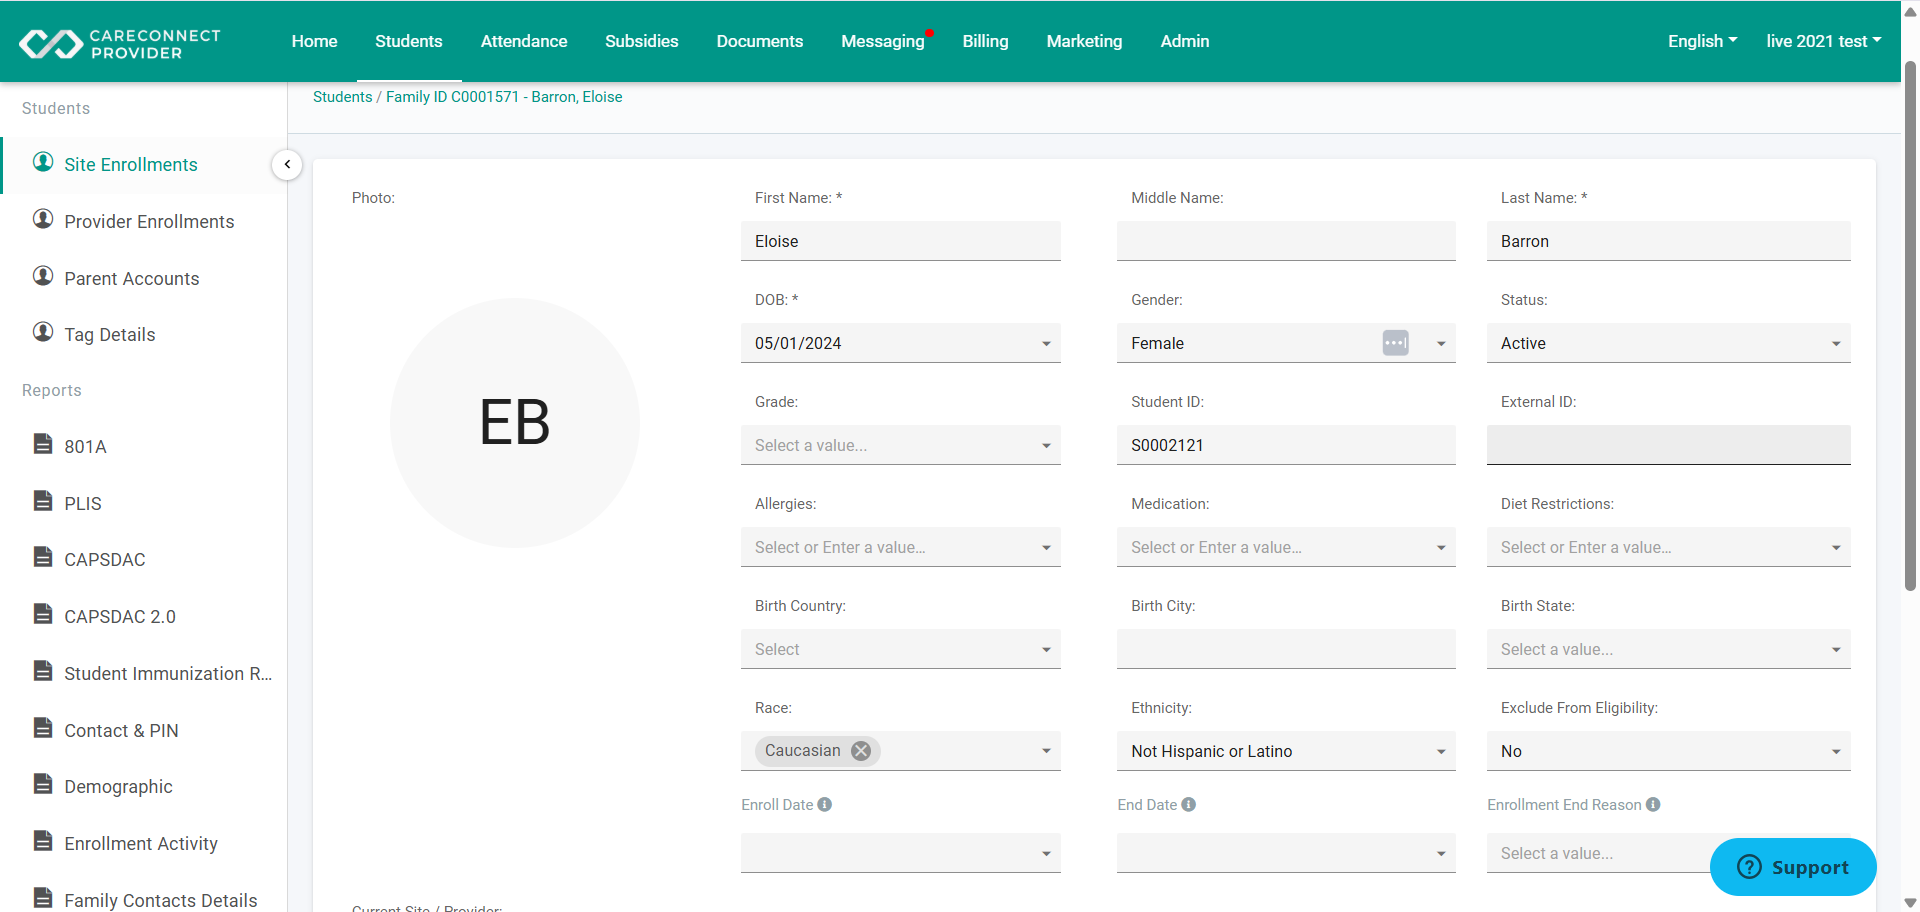Click the Provider Enrollments person icon
The width and height of the screenshot is (1920, 912).
point(43,219)
